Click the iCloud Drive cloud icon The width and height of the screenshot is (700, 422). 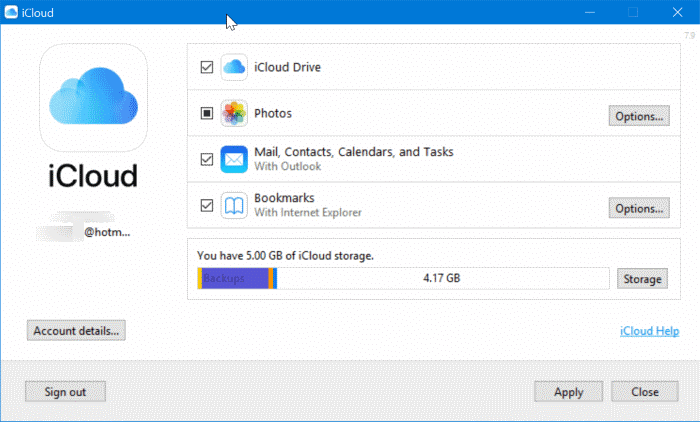click(x=234, y=67)
